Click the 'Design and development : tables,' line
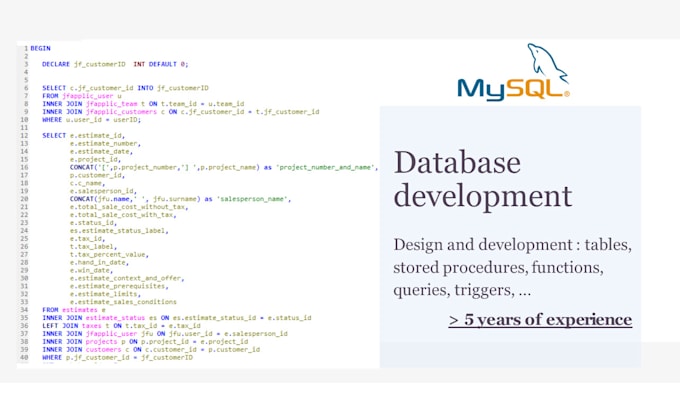 pyautogui.click(x=513, y=245)
